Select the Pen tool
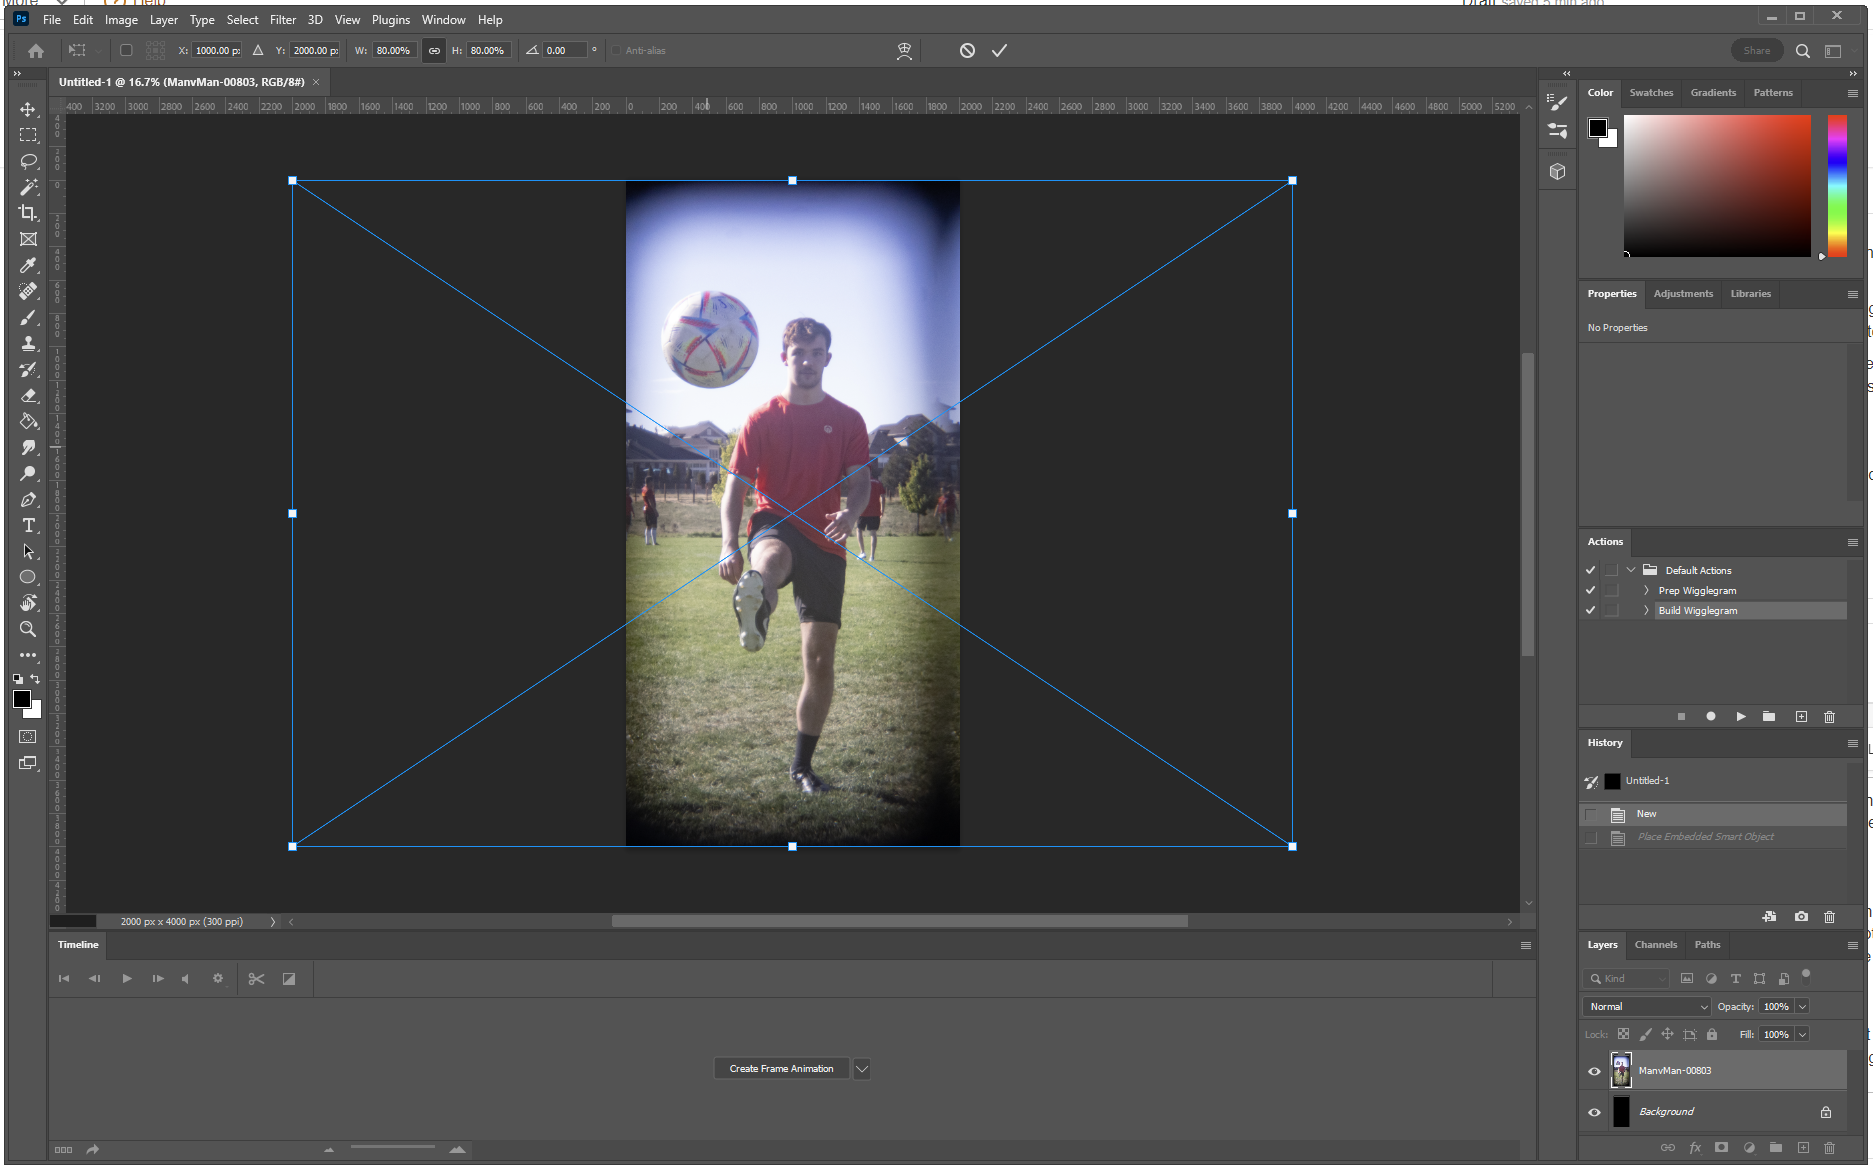The height and width of the screenshot is (1170, 1873). pyautogui.click(x=28, y=499)
